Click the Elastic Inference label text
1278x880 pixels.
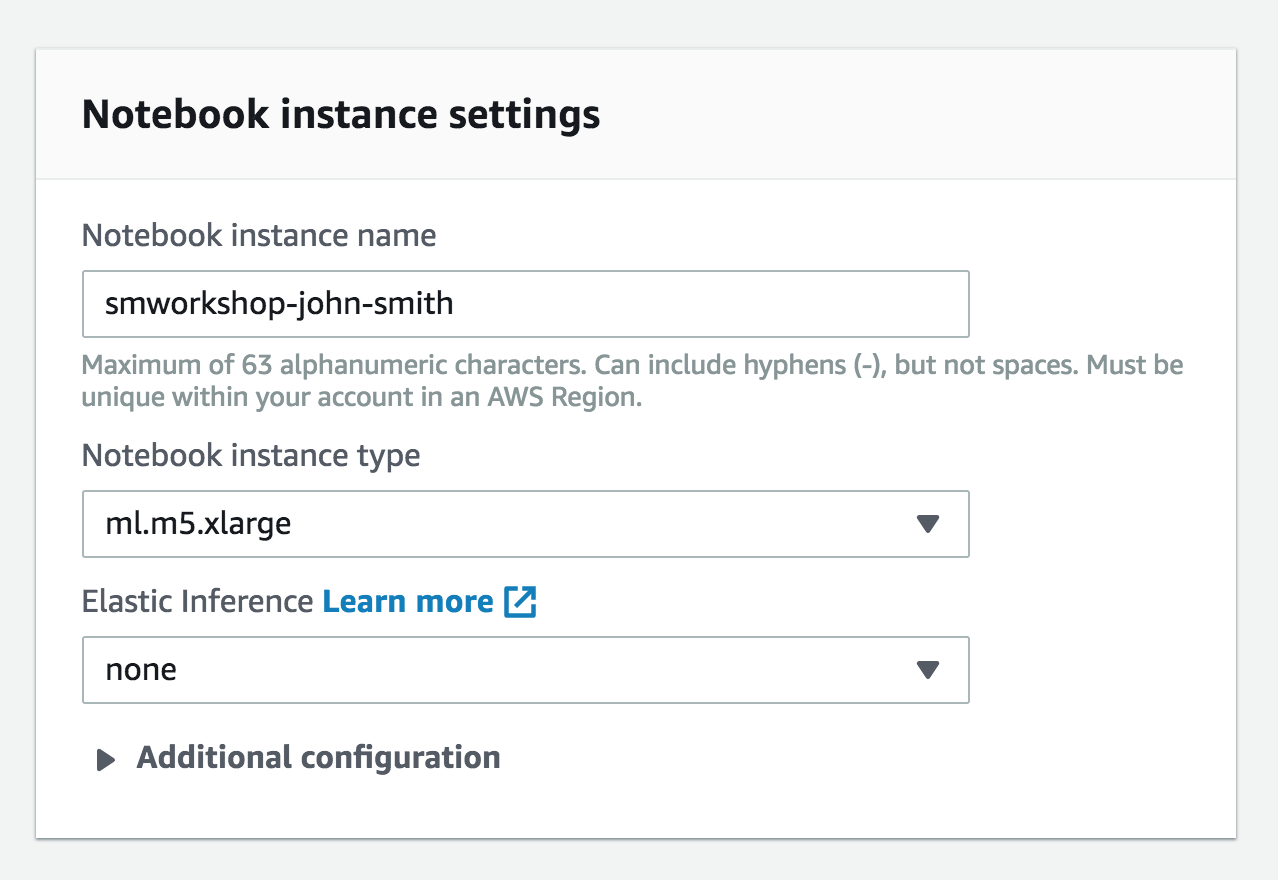pos(197,601)
